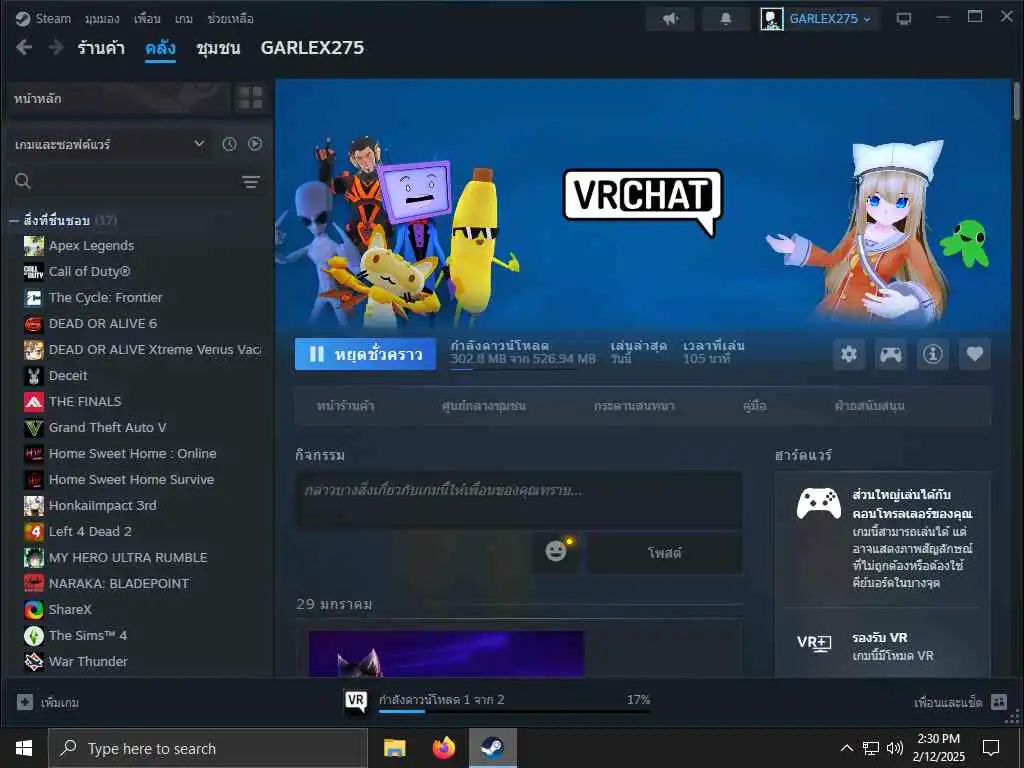Click the announcements megaphone icon

670,19
